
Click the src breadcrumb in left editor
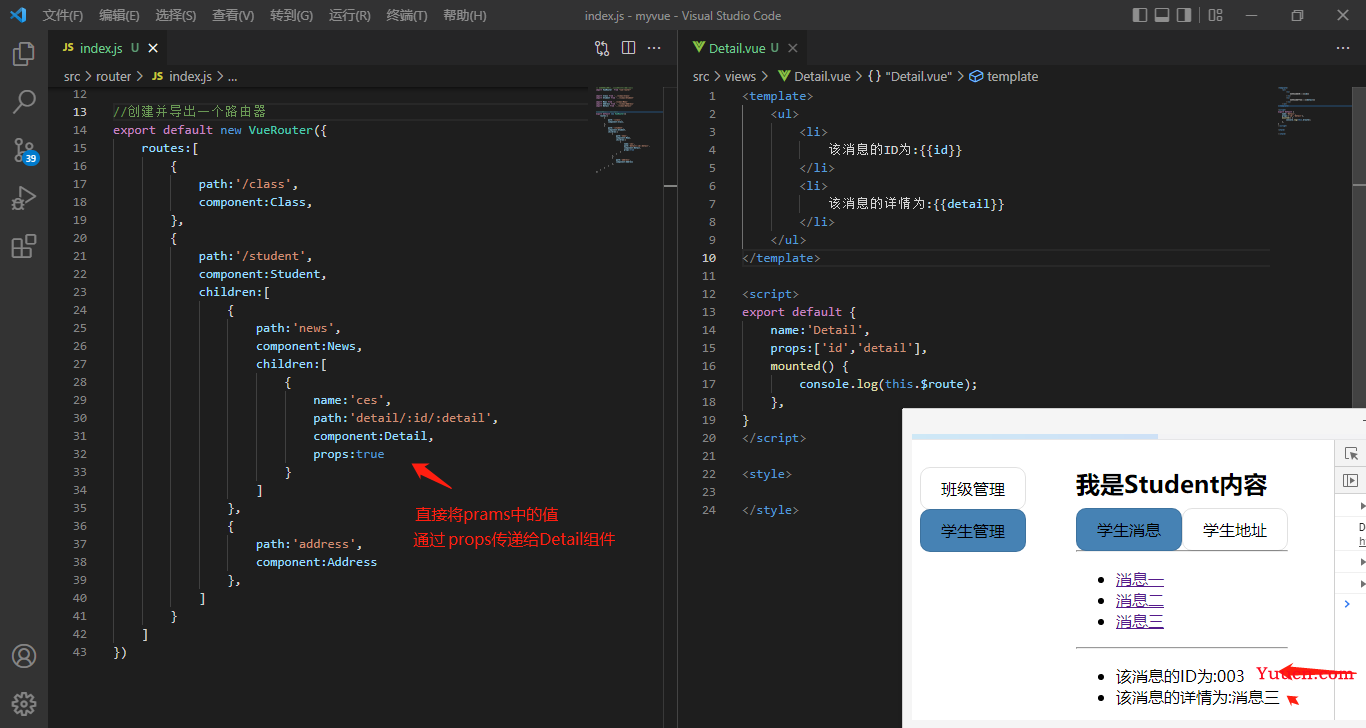pos(72,76)
